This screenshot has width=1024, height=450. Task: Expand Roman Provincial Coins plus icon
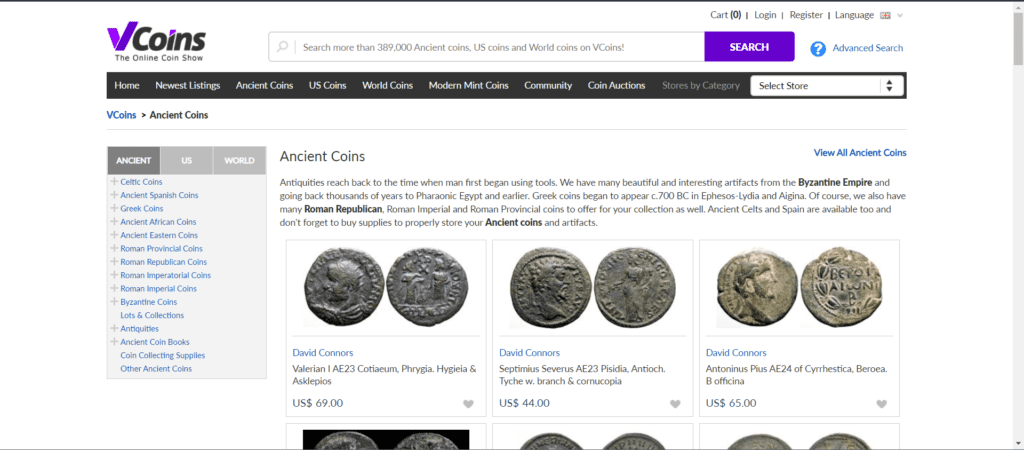115,248
